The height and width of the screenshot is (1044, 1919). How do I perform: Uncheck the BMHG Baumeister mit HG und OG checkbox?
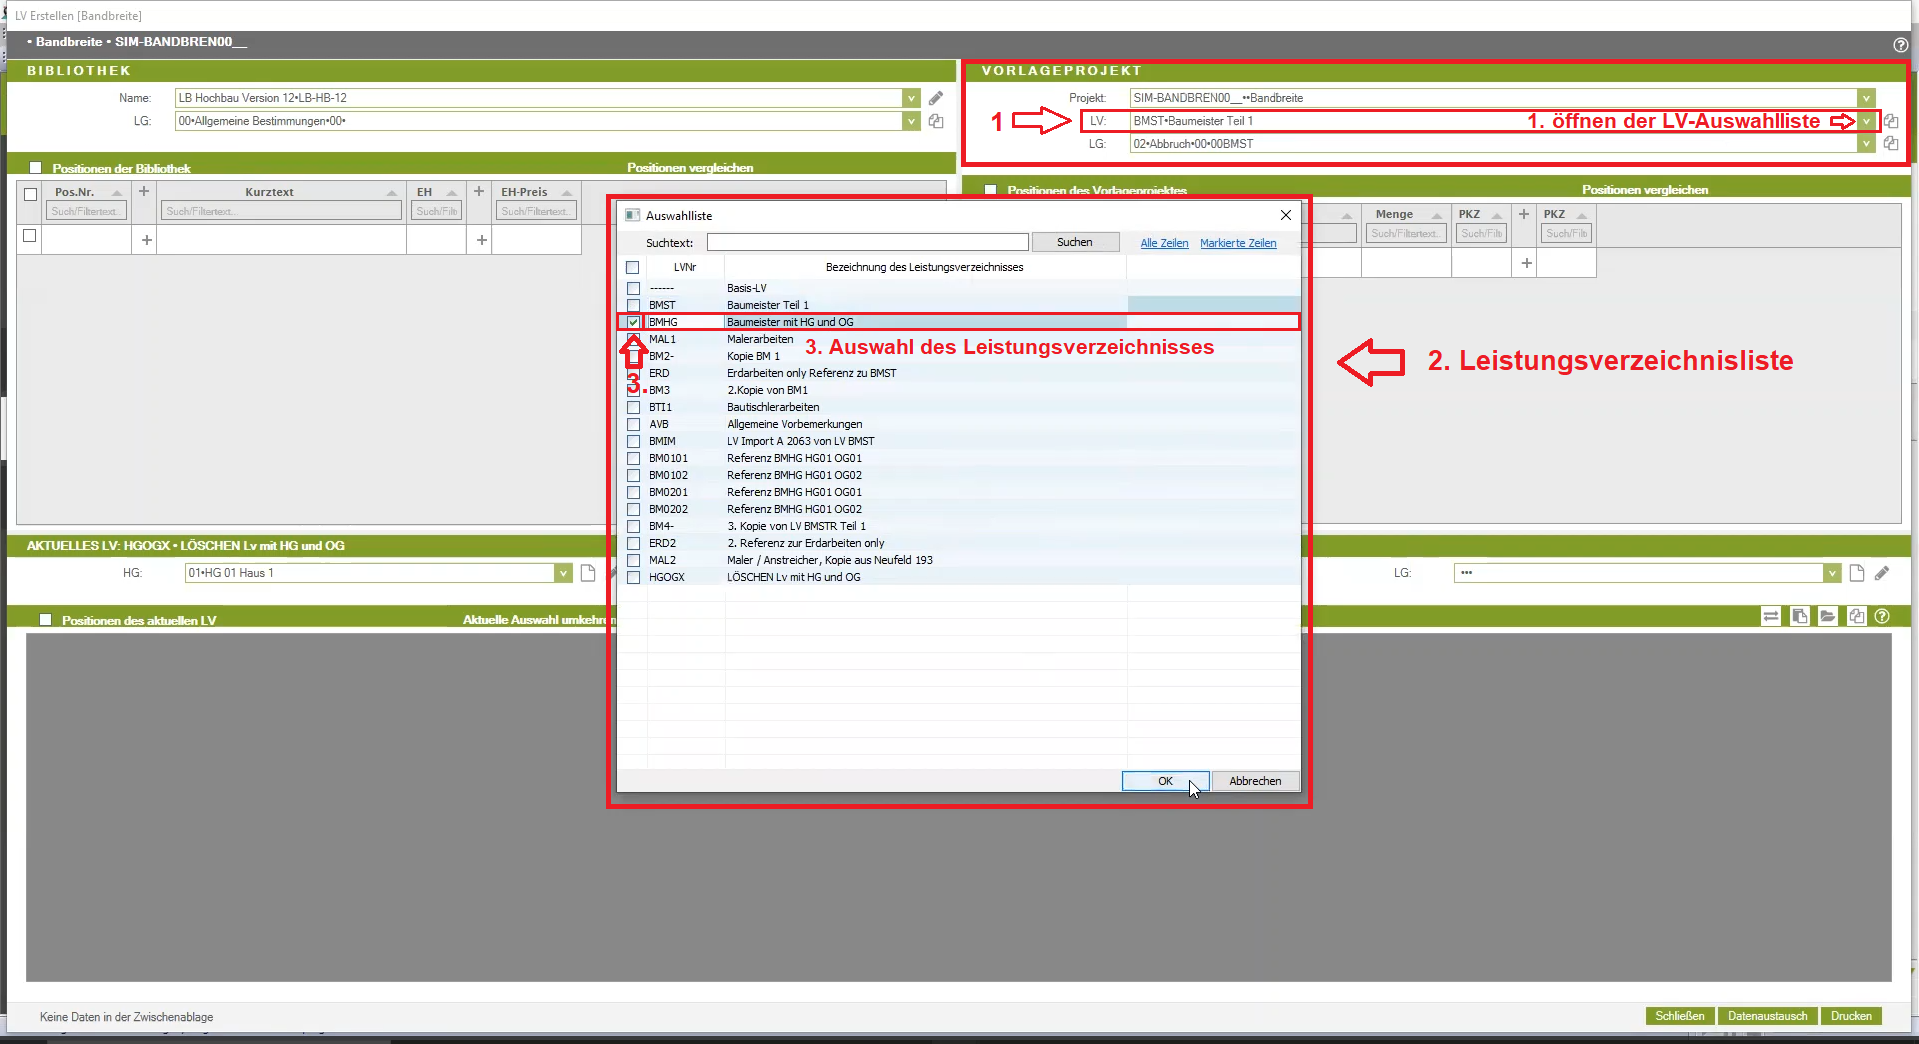click(633, 322)
